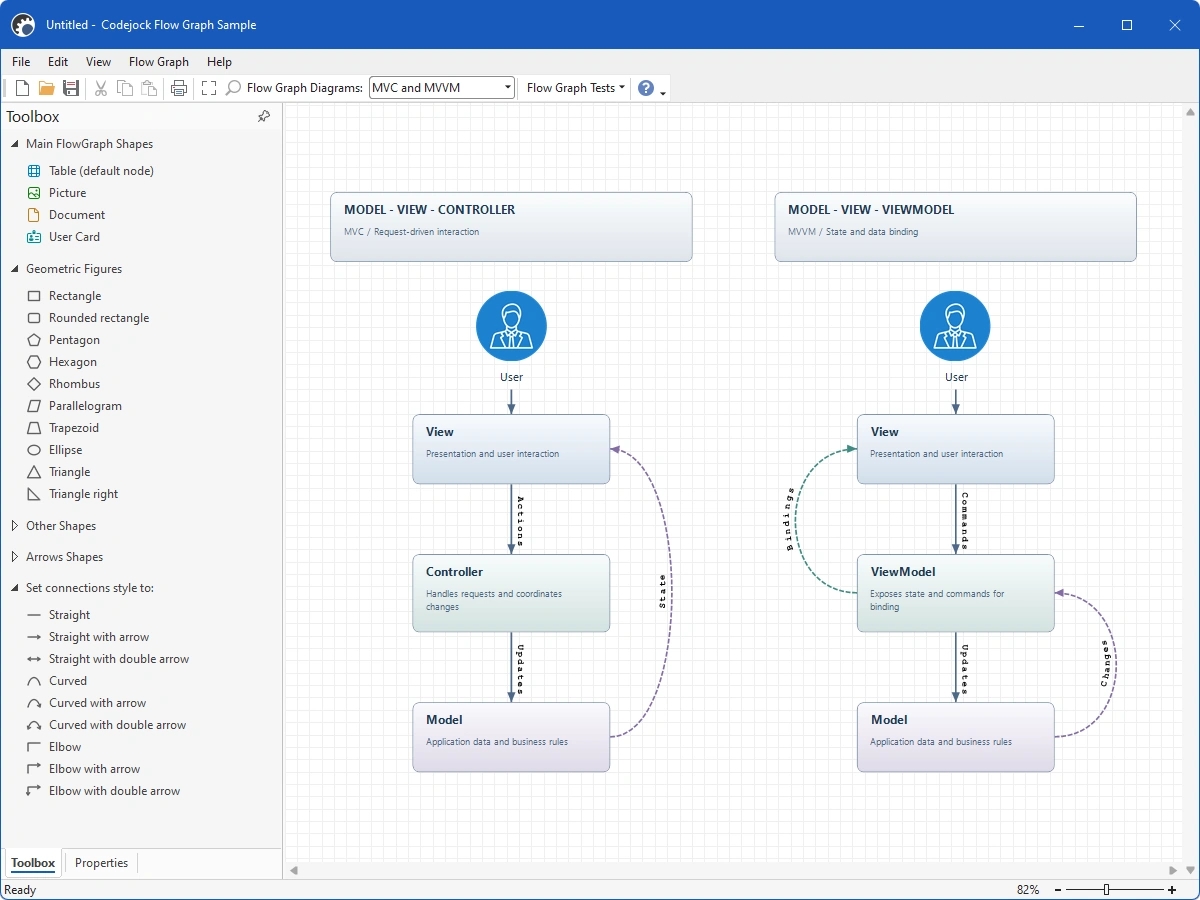Click the New document toolbar icon

pyautogui.click(x=22, y=88)
